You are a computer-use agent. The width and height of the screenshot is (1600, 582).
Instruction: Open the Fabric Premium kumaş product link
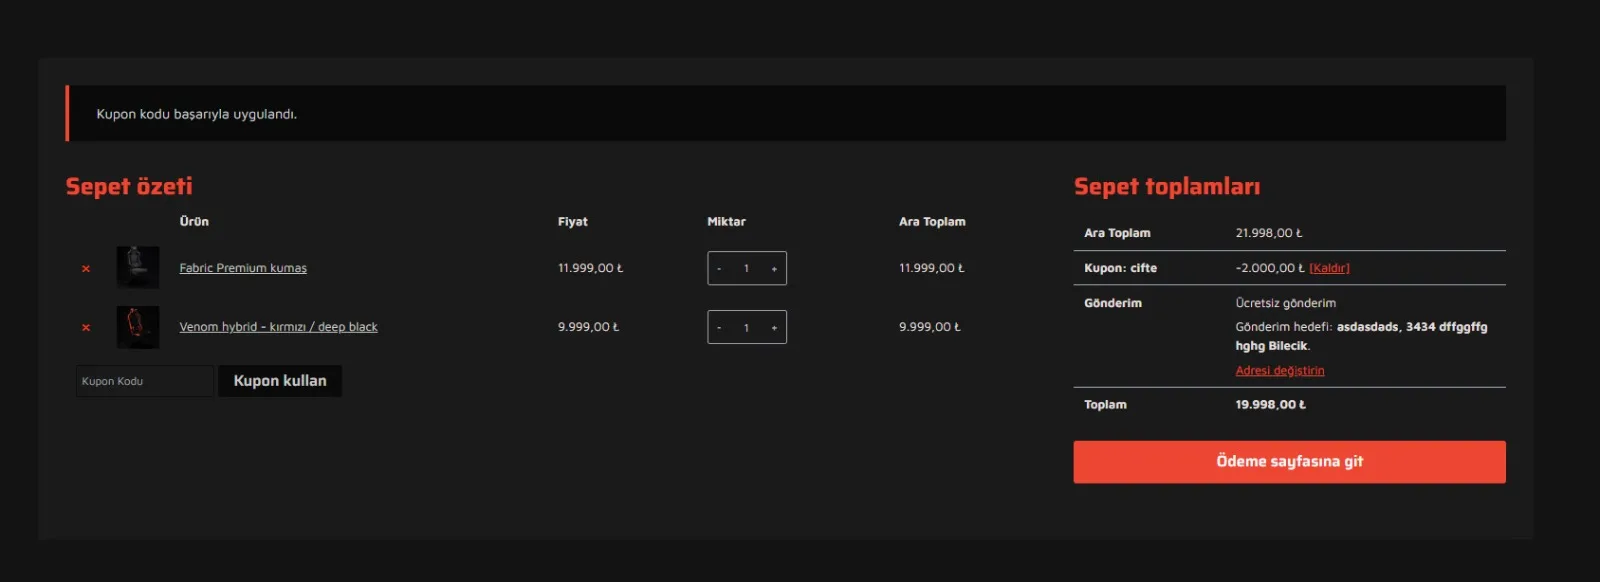click(x=243, y=268)
